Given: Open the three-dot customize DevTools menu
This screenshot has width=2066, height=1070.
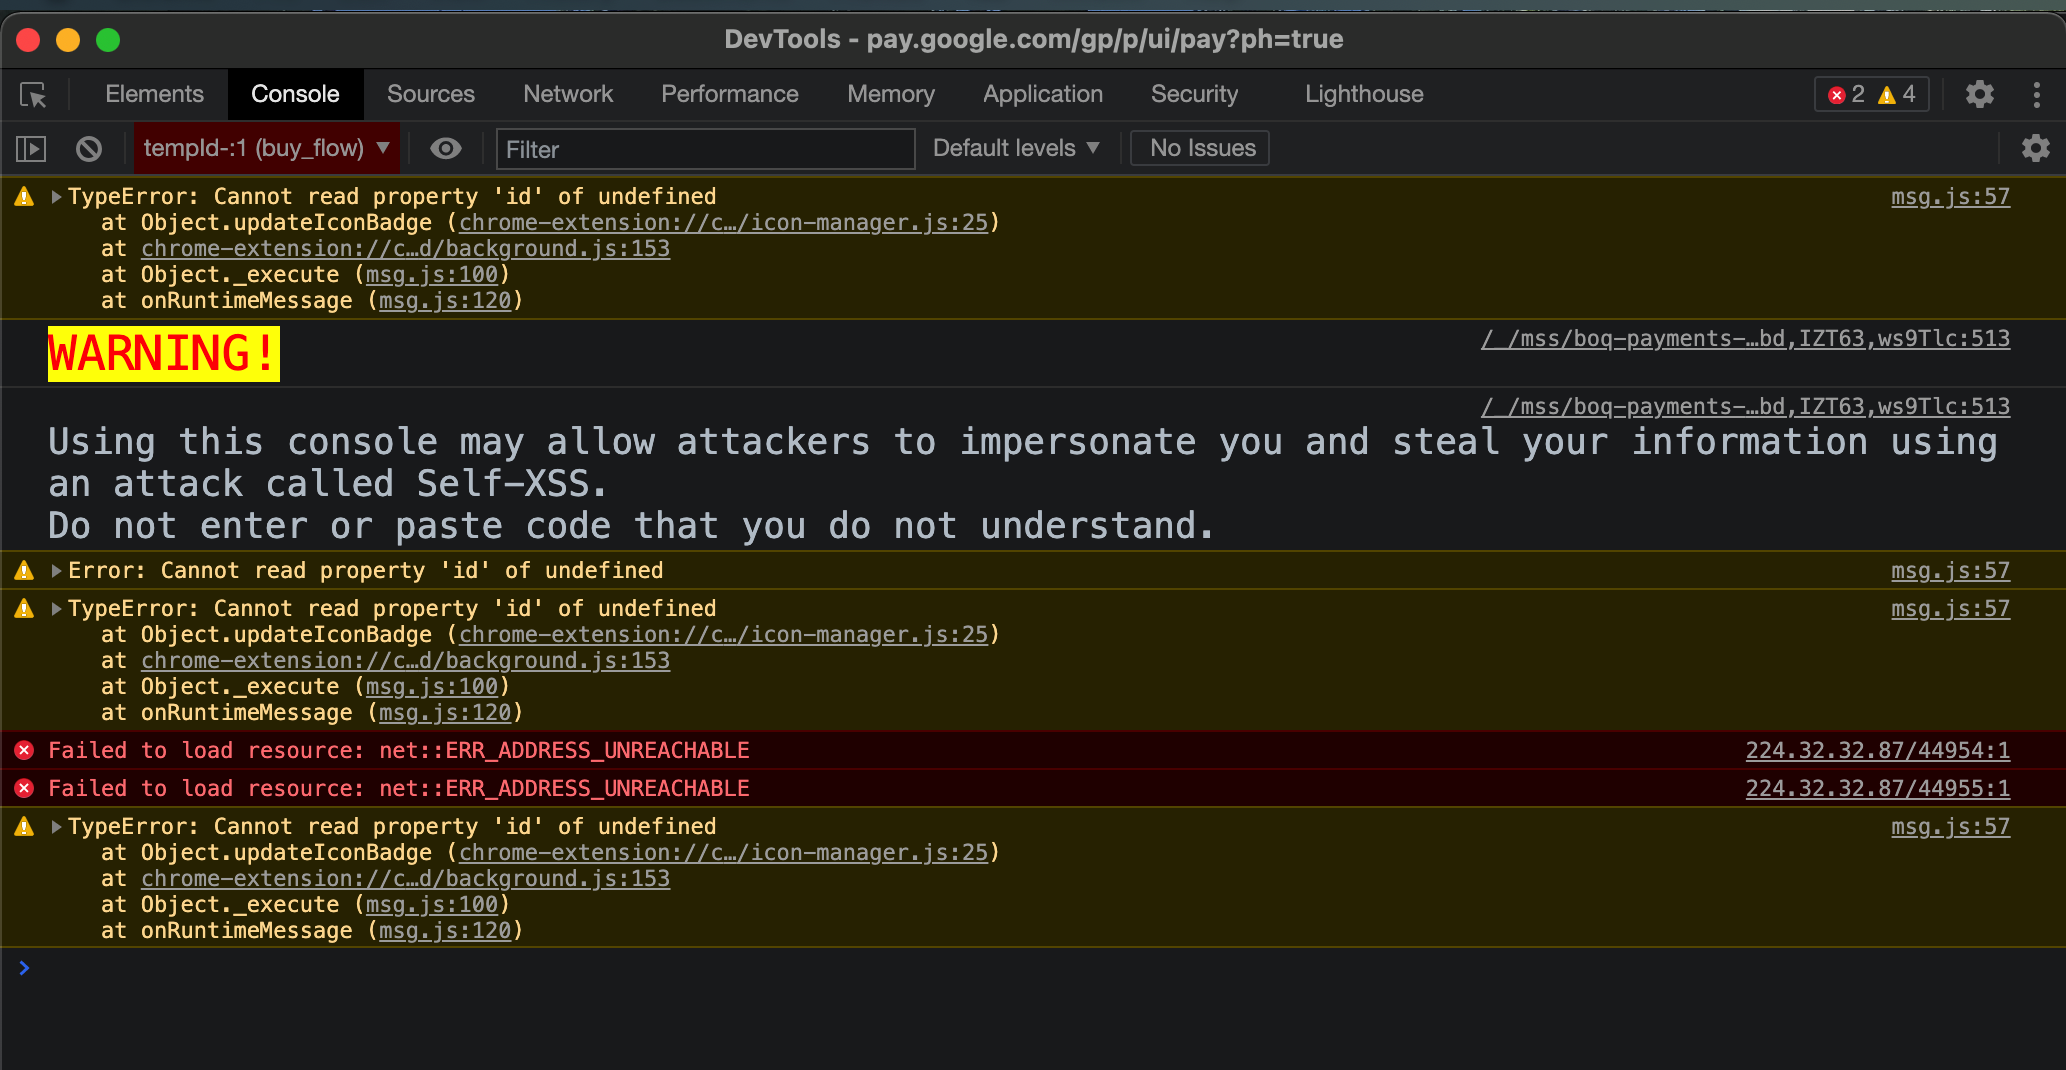Looking at the screenshot, I should click(x=2037, y=94).
